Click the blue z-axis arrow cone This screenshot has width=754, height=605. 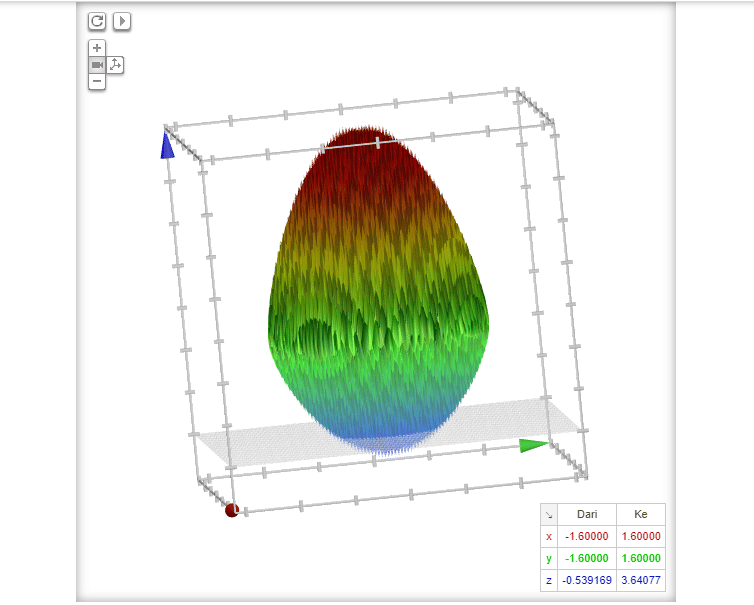point(168,146)
